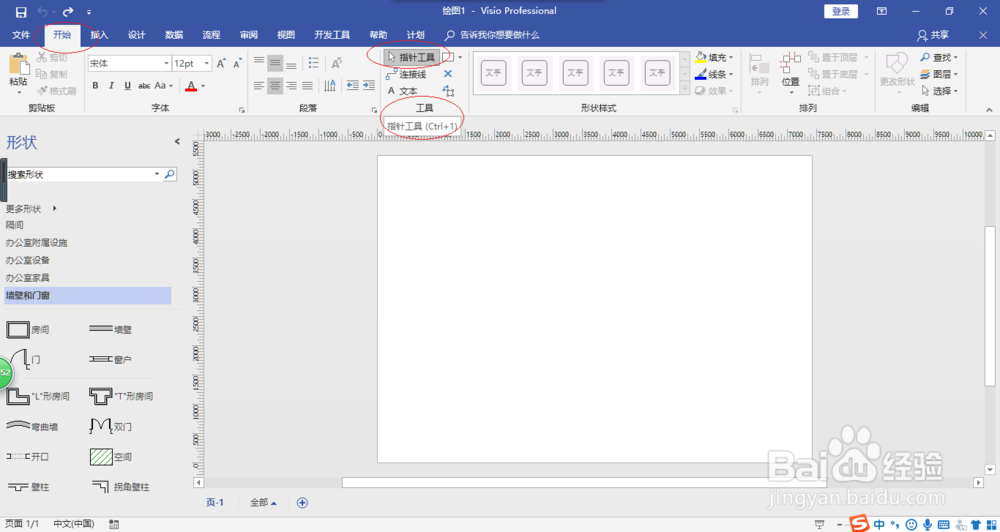Select the 指针工具 pointer tool

point(411,57)
